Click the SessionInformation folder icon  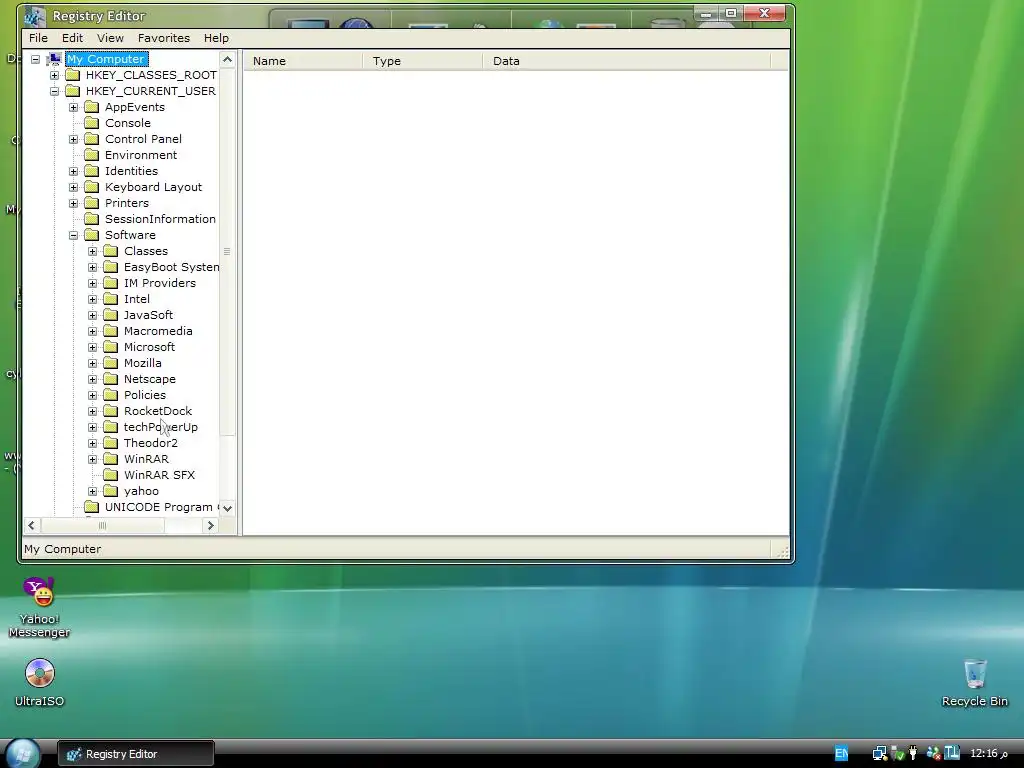point(92,219)
